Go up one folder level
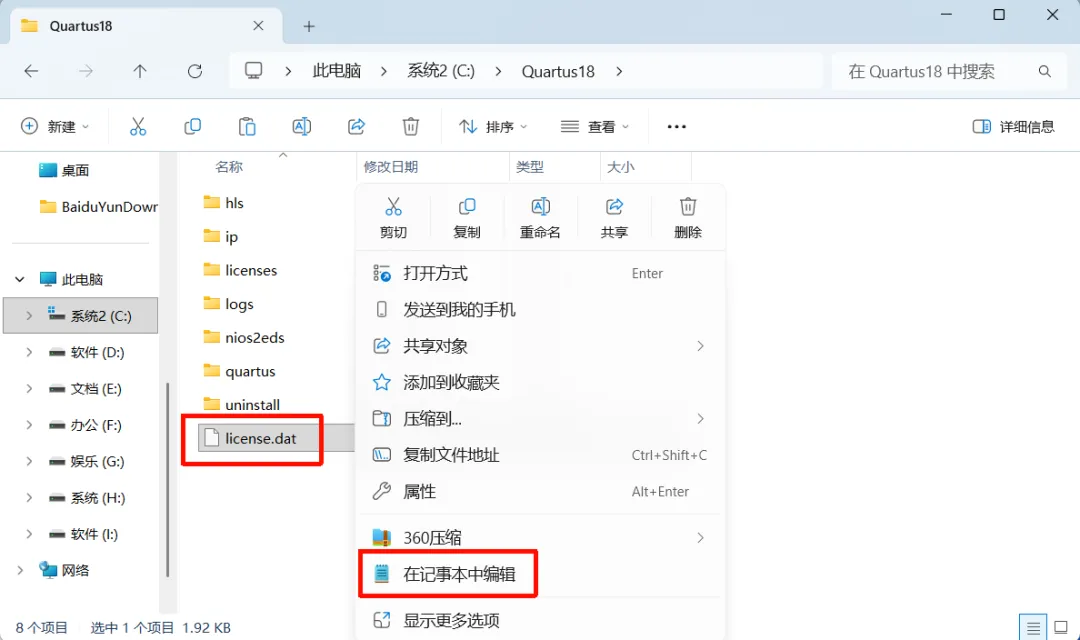This screenshot has width=1080, height=640. click(140, 71)
